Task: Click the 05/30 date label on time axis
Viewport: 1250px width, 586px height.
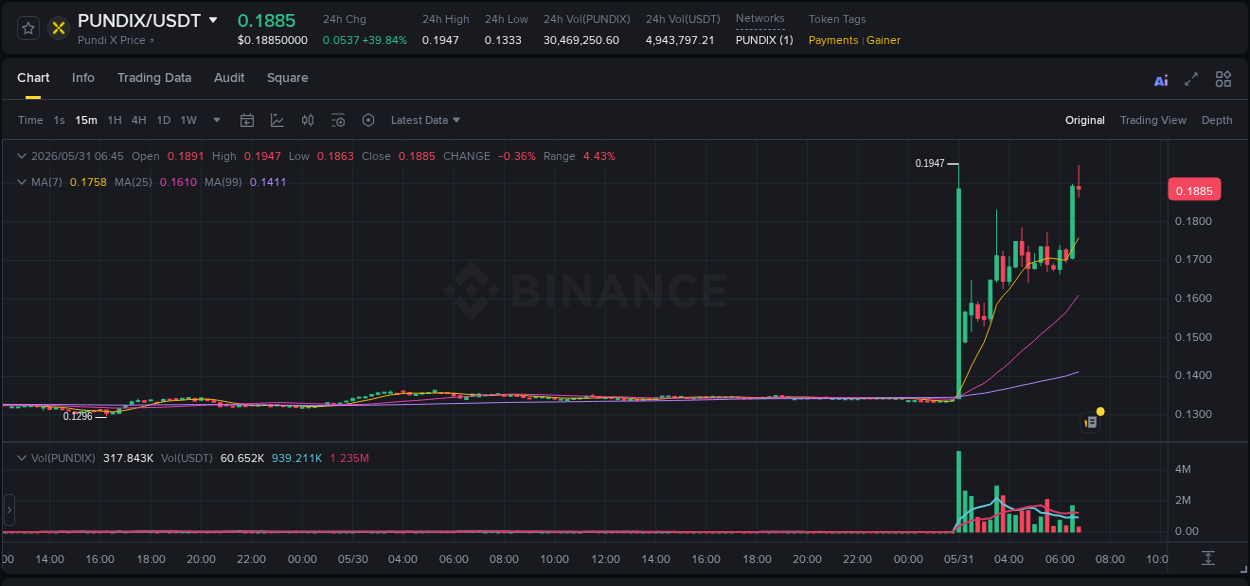Action: (x=352, y=559)
